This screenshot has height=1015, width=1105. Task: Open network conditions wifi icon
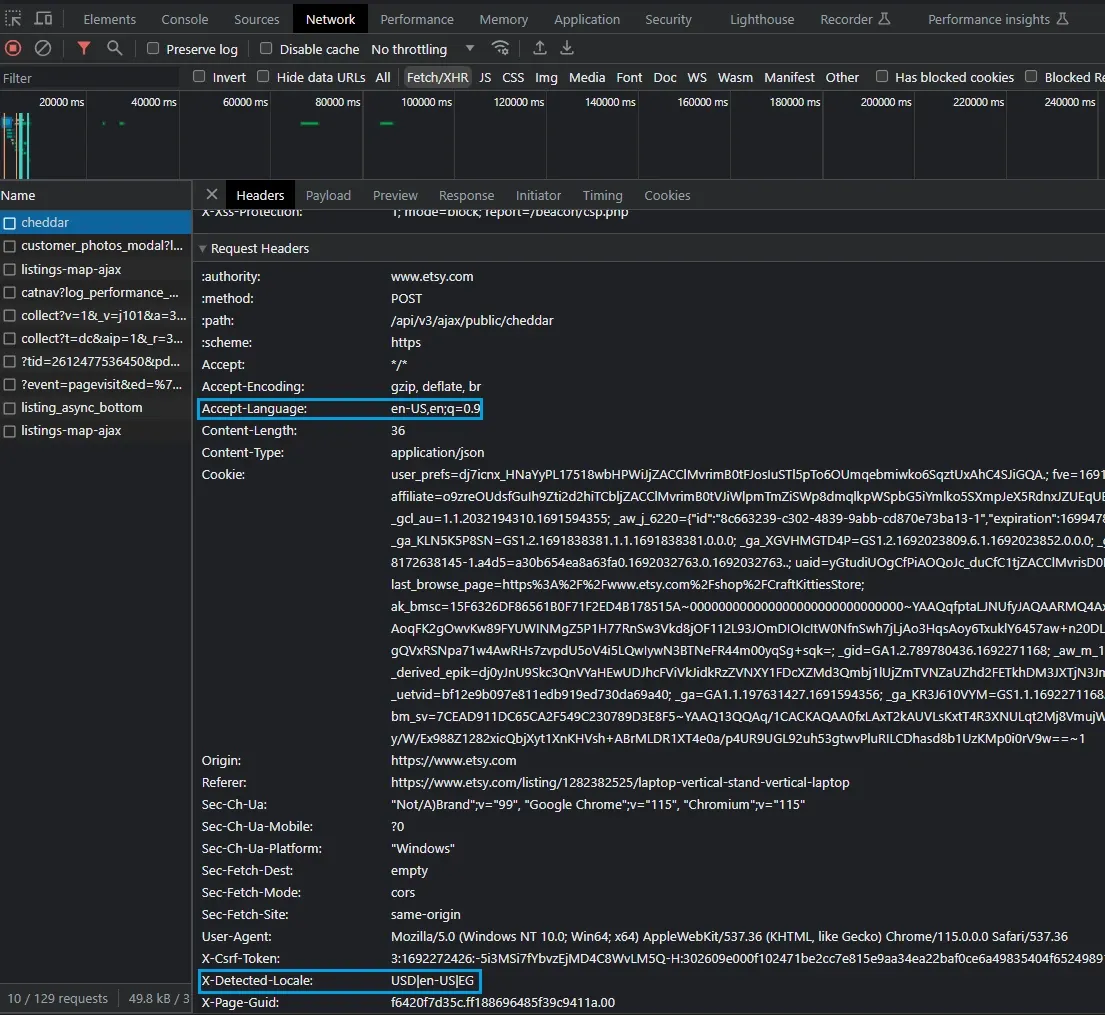pyautogui.click(x=500, y=48)
